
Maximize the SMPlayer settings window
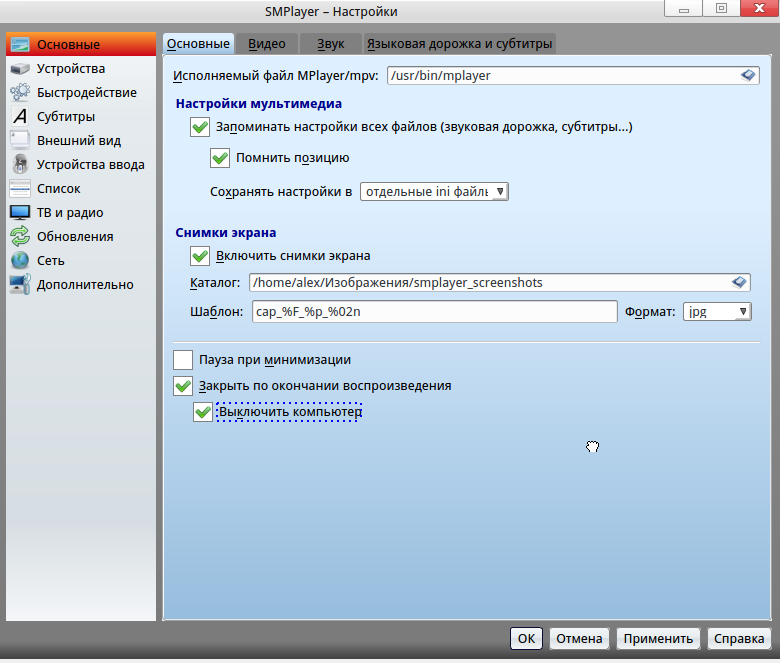click(721, 8)
